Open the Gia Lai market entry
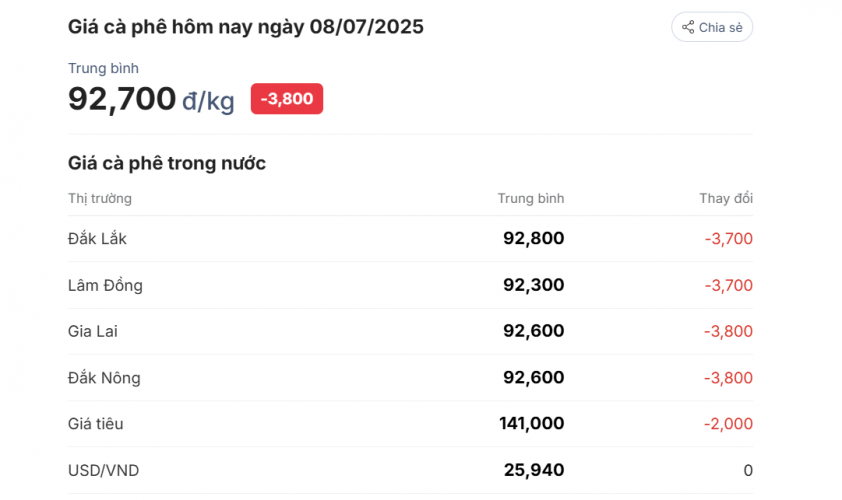The height and width of the screenshot is (500, 842). [x=410, y=331]
